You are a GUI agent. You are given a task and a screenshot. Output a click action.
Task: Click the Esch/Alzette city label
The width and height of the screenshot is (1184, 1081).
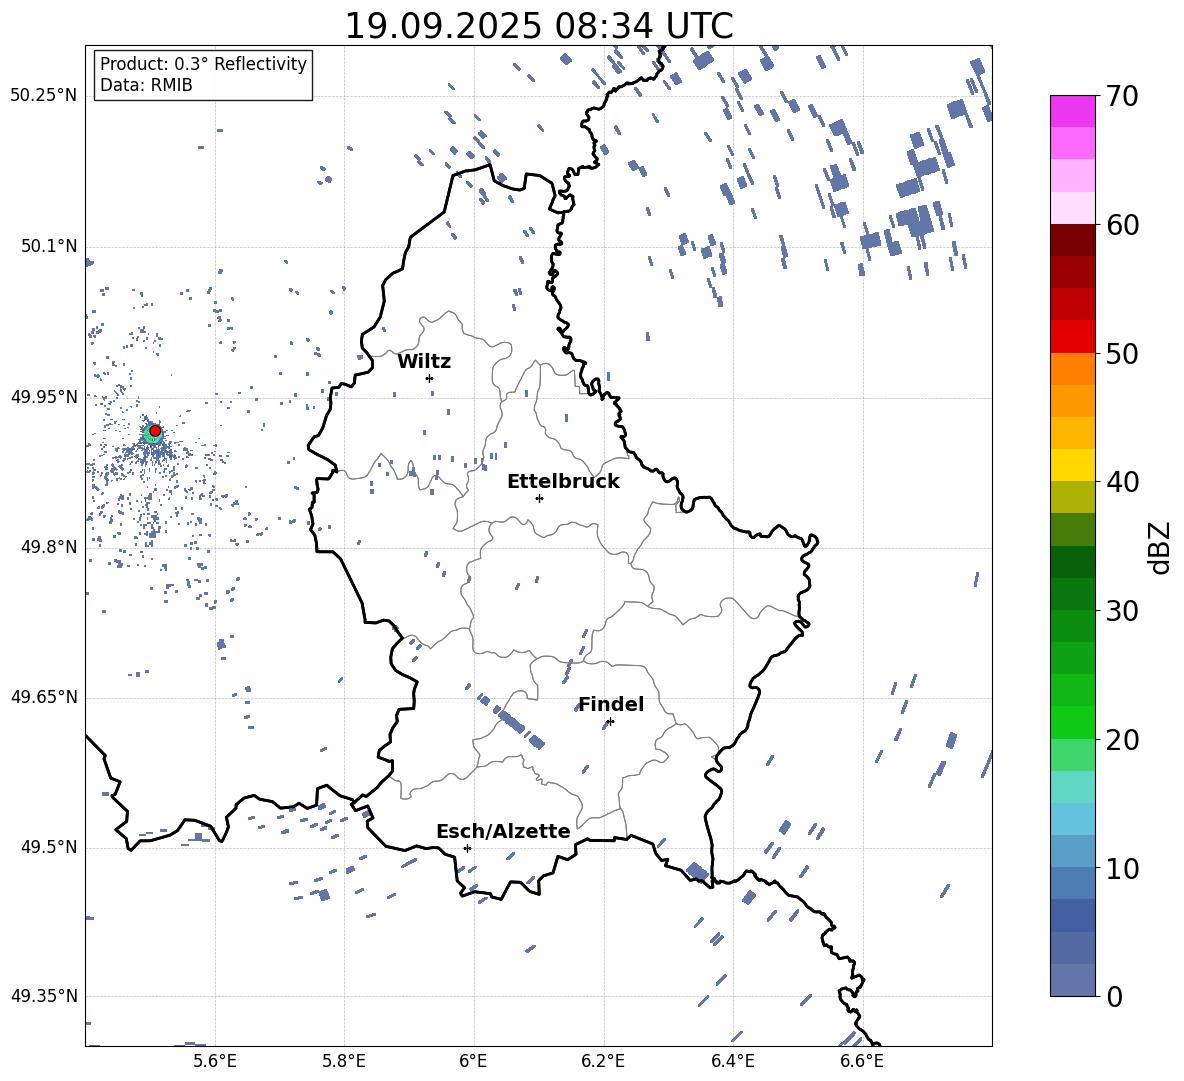pyautogui.click(x=503, y=831)
